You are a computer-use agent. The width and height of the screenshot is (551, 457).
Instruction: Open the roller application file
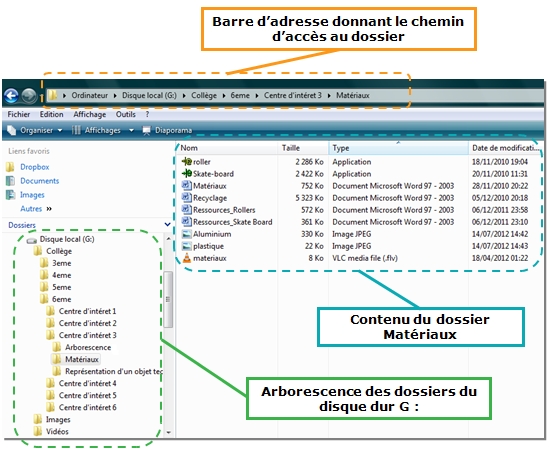(x=202, y=162)
